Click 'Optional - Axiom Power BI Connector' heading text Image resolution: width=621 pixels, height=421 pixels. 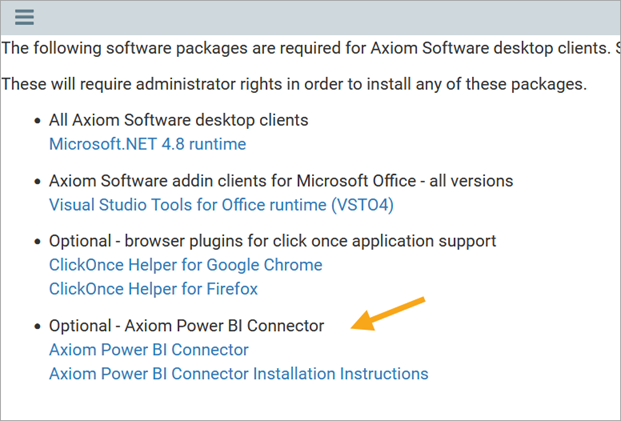pyautogui.click(x=186, y=326)
